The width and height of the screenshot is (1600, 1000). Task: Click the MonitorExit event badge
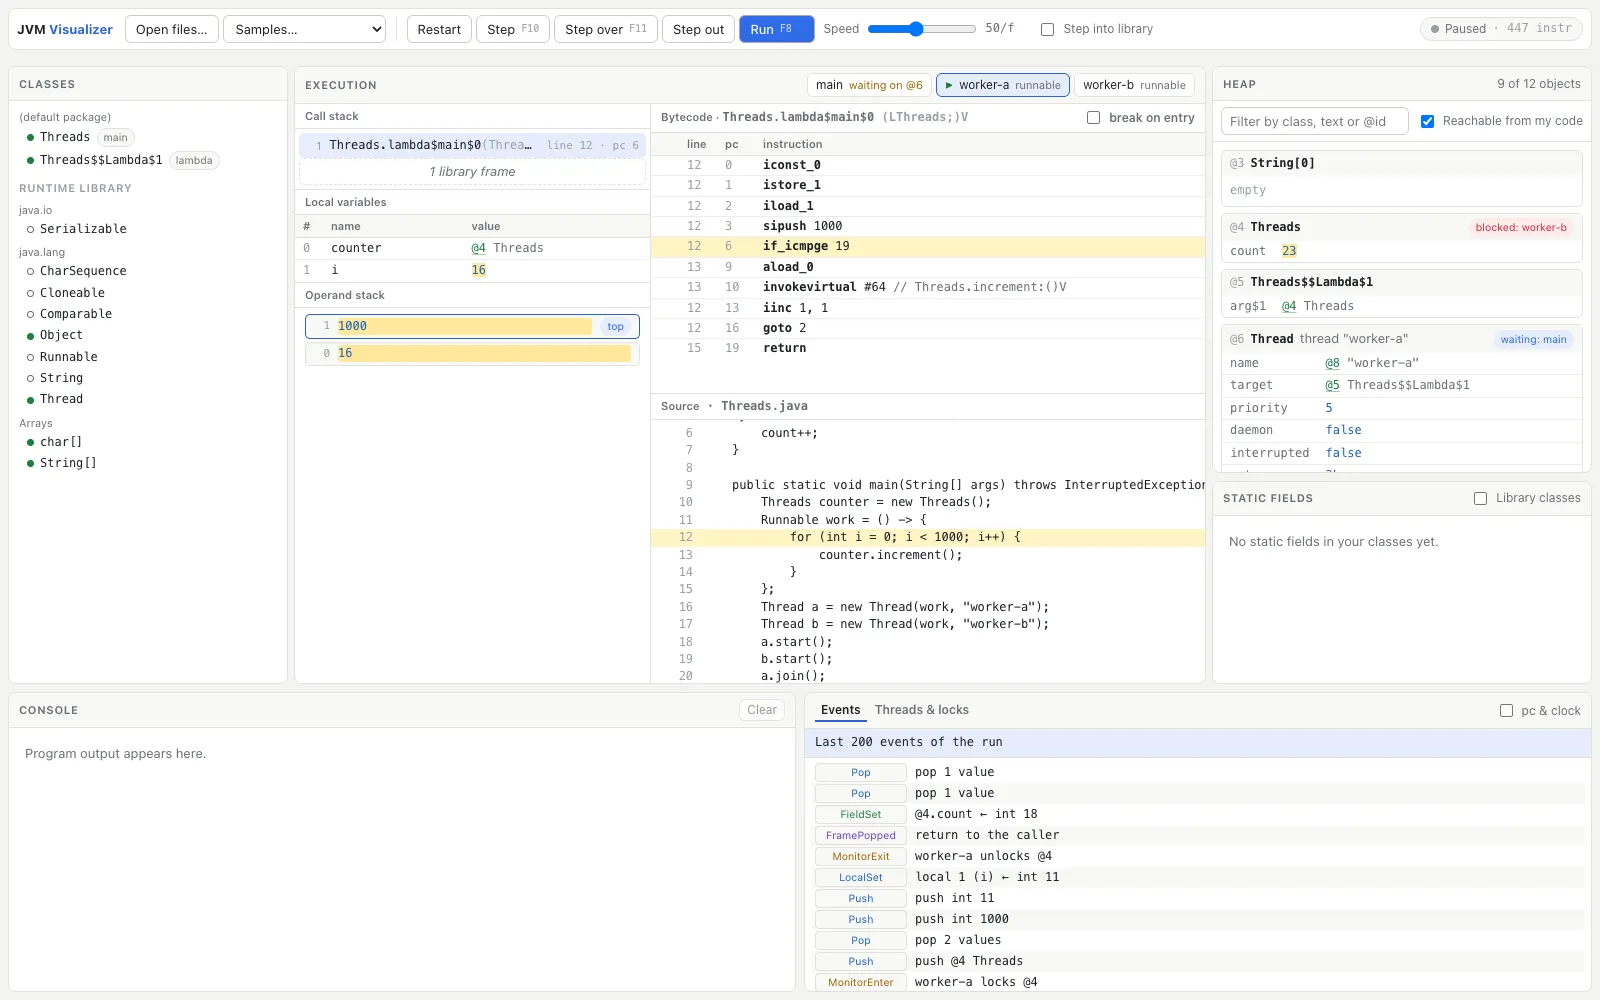click(x=861, y=856)
